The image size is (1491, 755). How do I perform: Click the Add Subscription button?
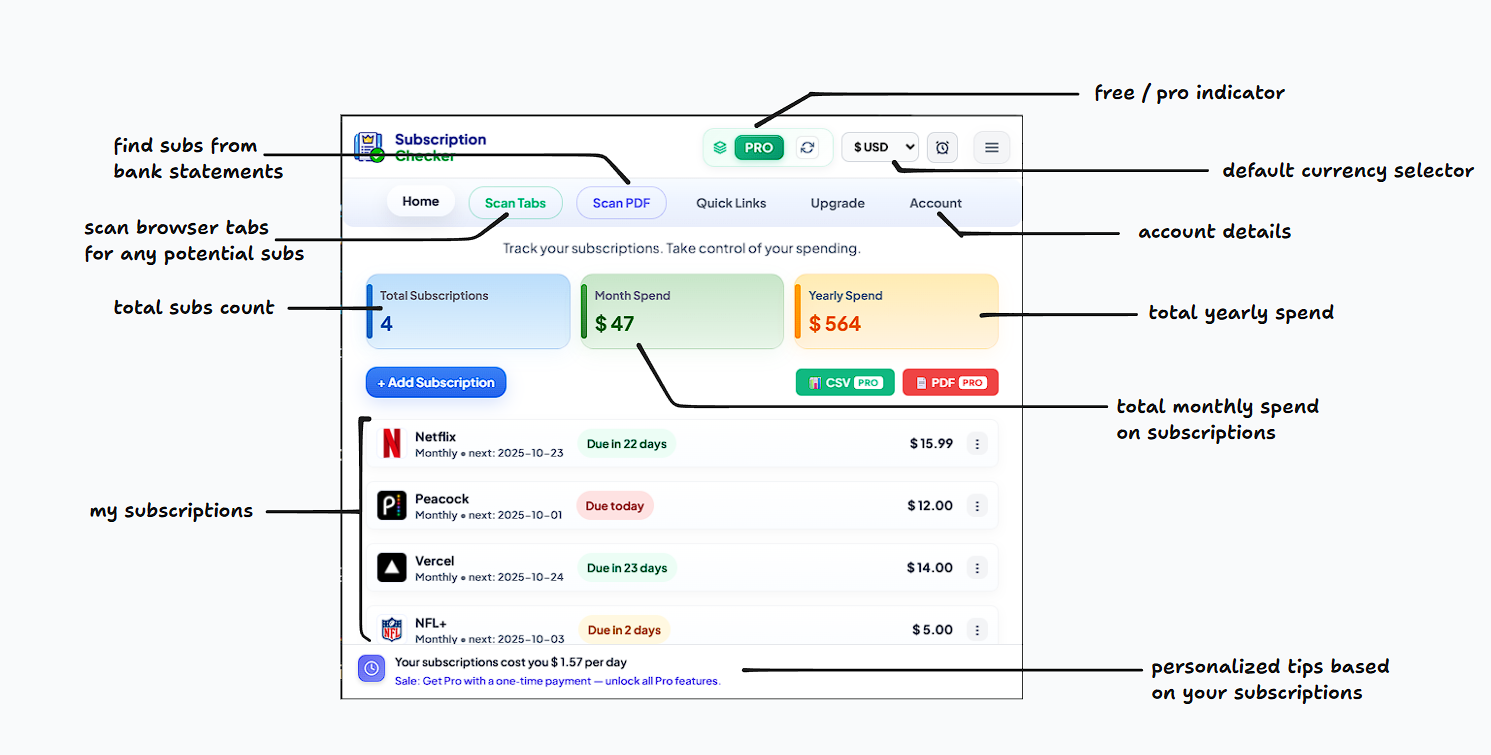pyautogui.click(x=436, y=382)
